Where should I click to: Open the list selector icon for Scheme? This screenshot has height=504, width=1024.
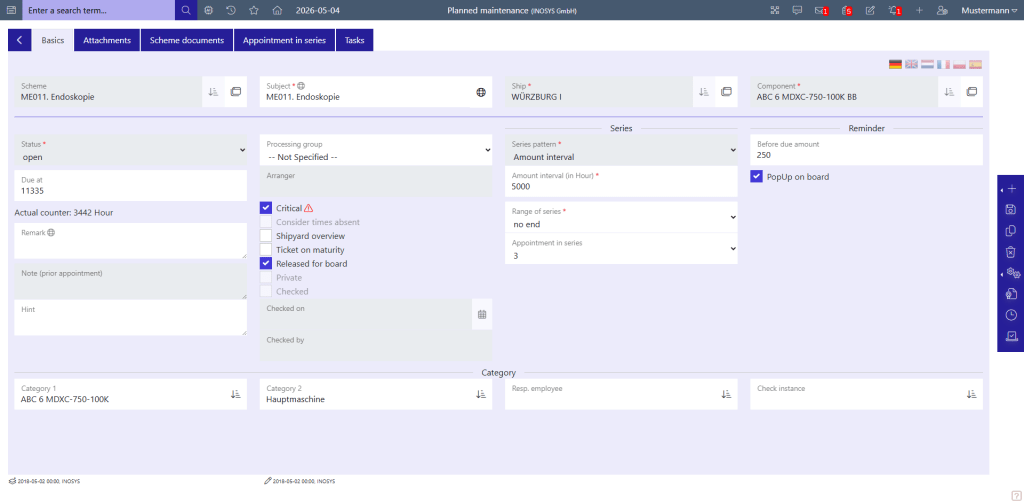(213, 92)
